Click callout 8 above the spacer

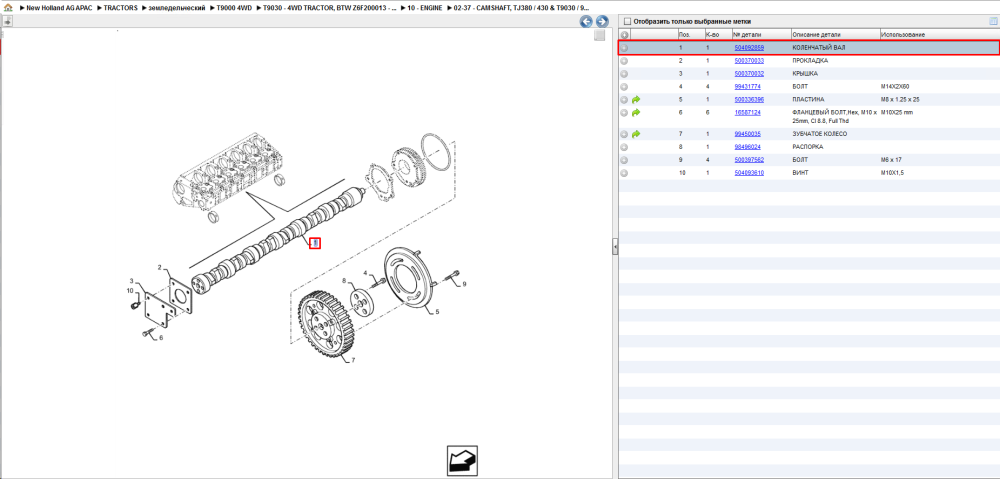343,281
